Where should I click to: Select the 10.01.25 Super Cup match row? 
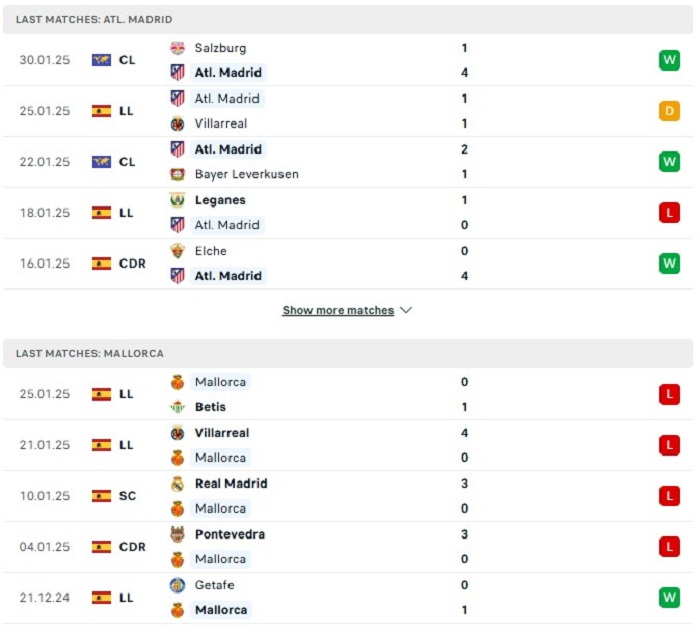point(348,496)
